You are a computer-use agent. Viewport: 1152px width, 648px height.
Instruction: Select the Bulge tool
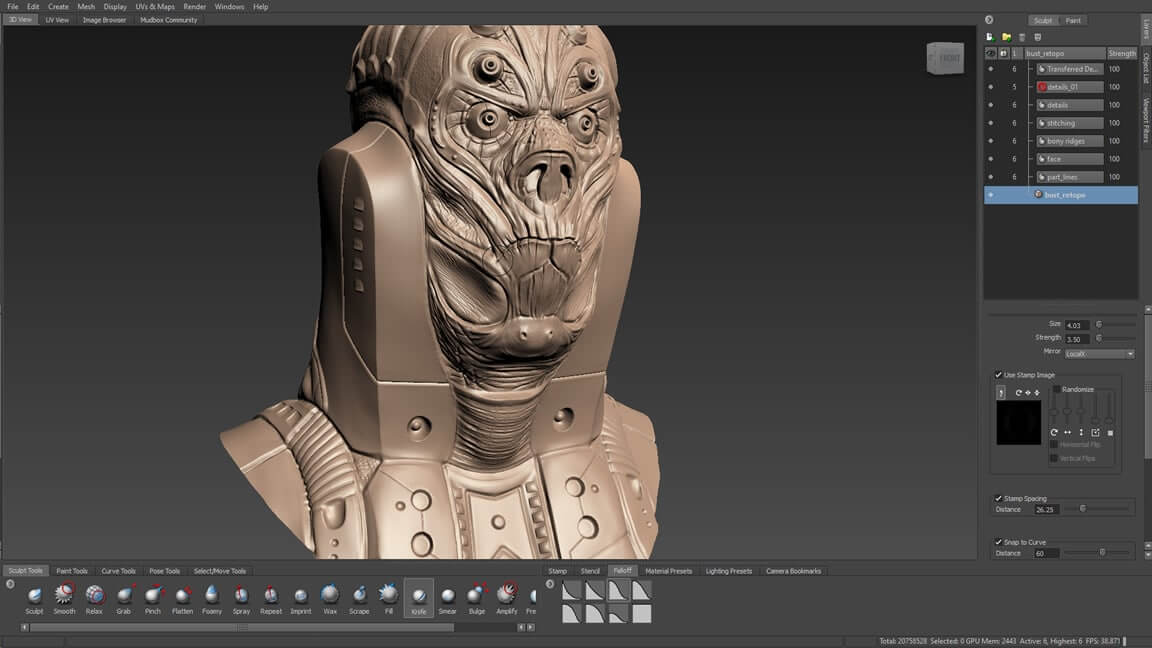tap(476, 596)
